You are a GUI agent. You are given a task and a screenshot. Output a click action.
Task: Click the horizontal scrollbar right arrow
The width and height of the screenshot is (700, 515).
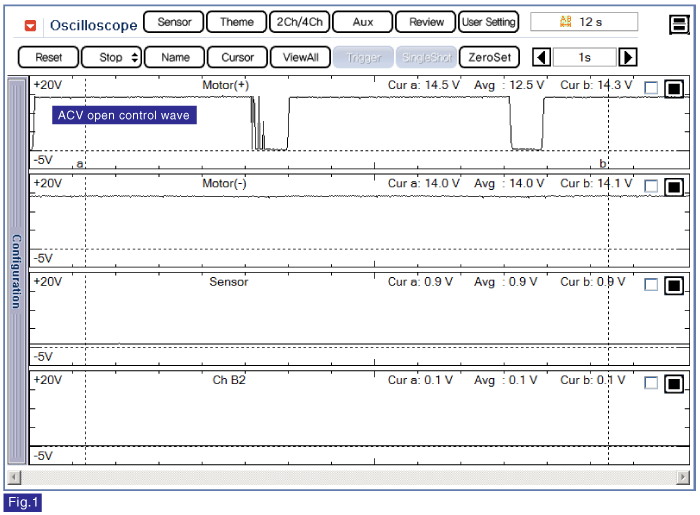(x=683, y=478)
